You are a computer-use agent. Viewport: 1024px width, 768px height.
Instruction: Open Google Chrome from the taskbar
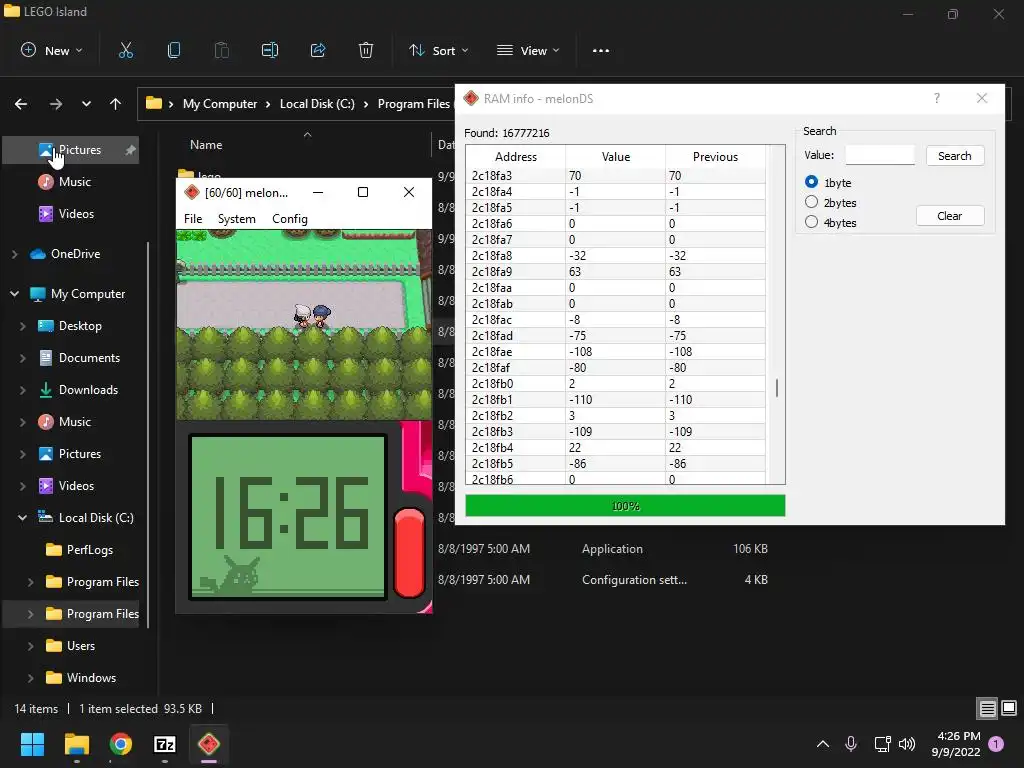120,744
